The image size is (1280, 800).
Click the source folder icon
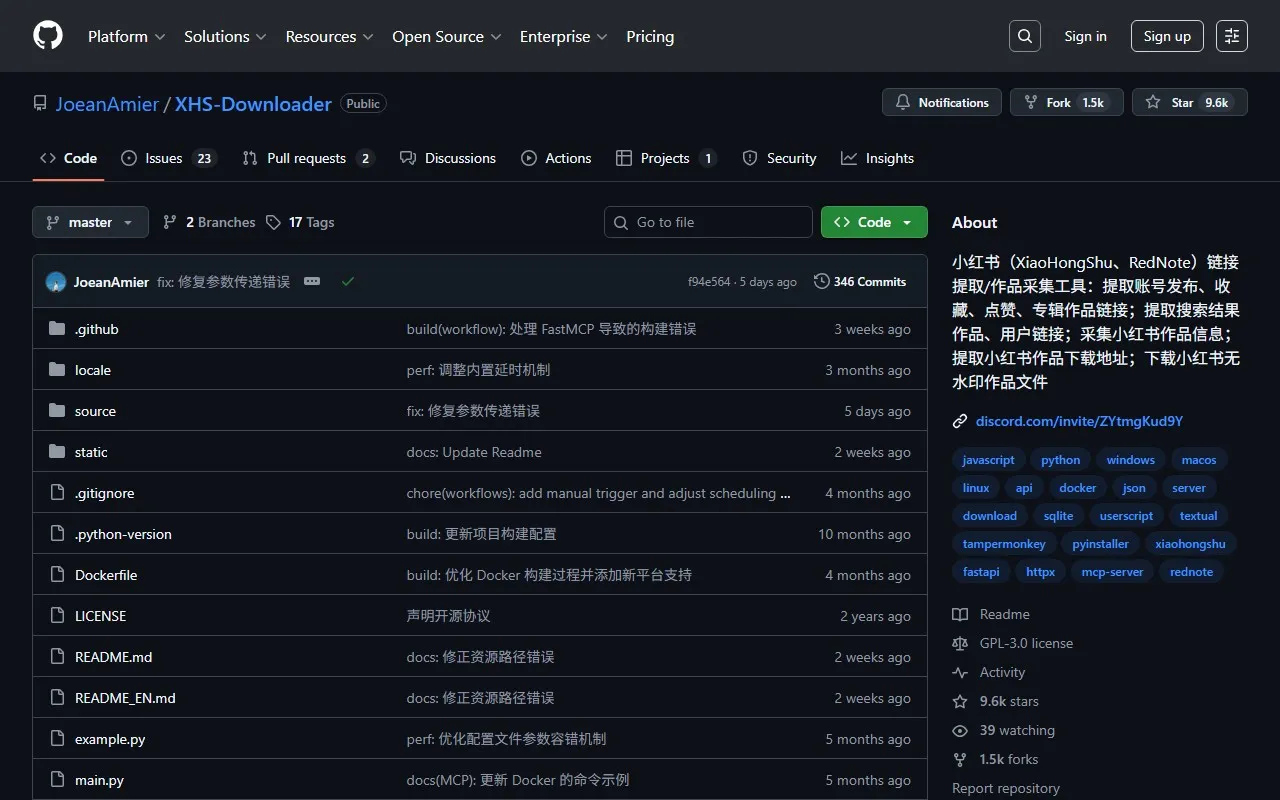click(x=58, y=411)
